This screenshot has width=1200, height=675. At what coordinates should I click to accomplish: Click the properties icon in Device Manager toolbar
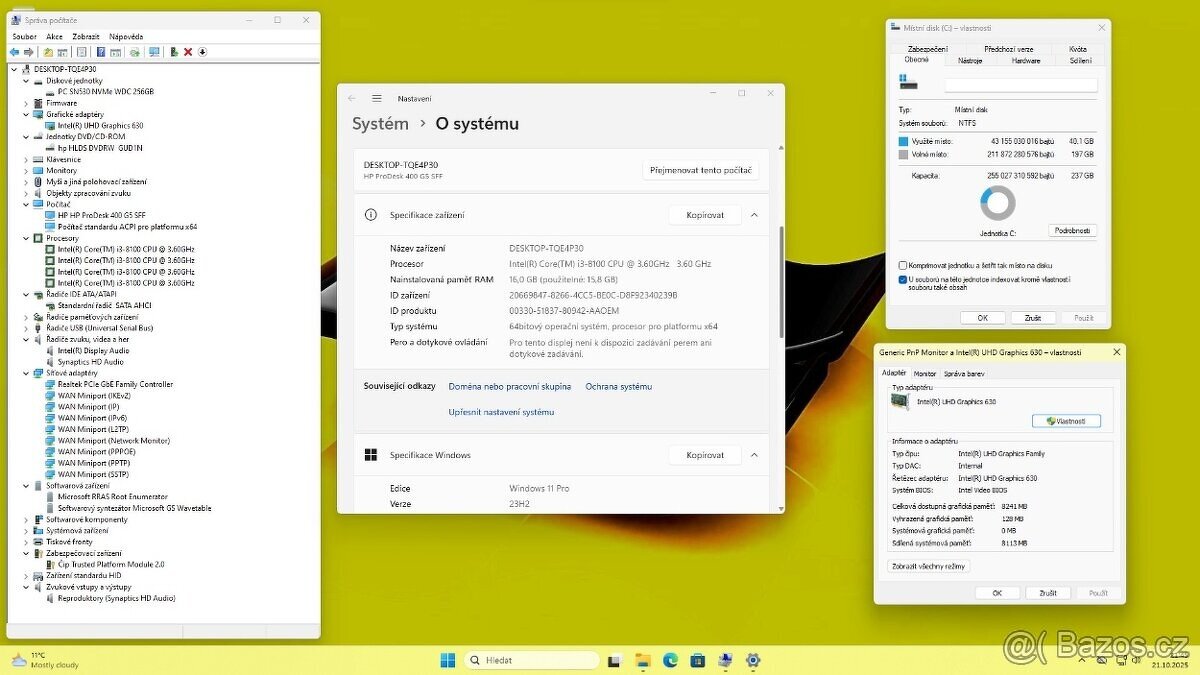click(81, 51)
